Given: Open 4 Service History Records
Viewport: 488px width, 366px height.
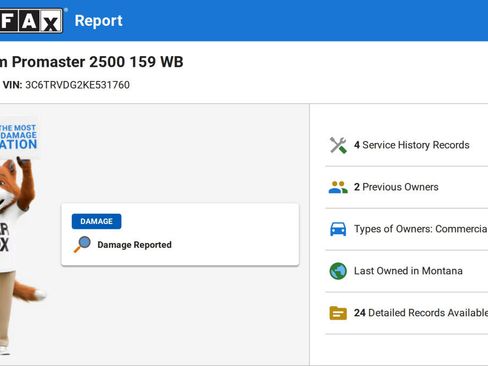Looking at the screenshot, I should (x=407, y=145).
